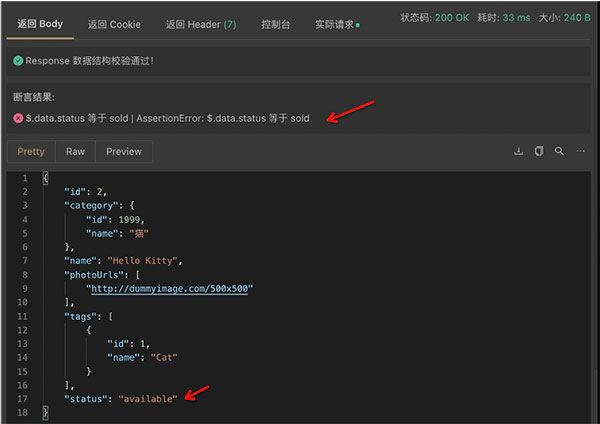
Task: Open the 返回 Cookie tab
Action: (114, 24)
